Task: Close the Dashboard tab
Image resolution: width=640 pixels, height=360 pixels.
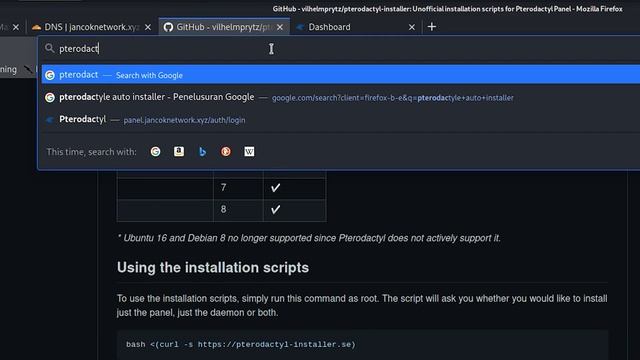Action: [411, 27]
